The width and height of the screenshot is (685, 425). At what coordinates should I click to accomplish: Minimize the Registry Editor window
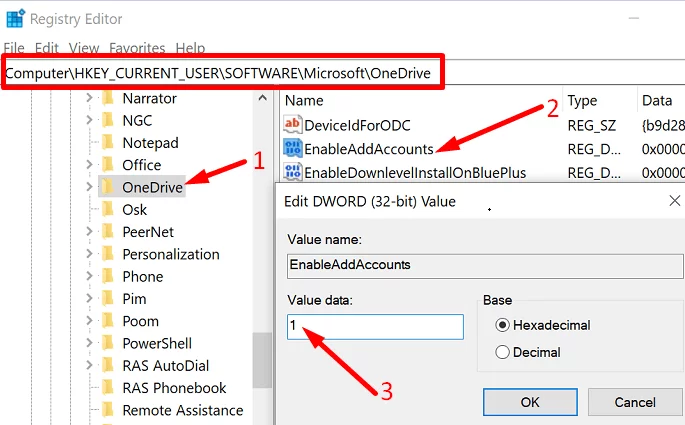coord(634,18)
